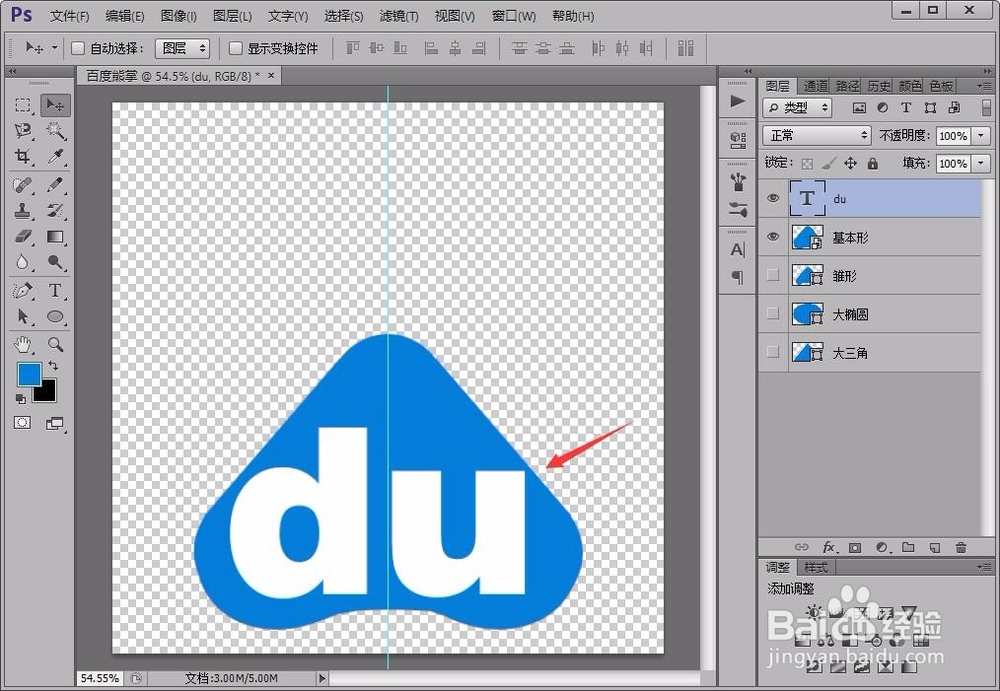
Task: Select the Dodge tool
Action: pyautogui.click(x=55, y=262)
